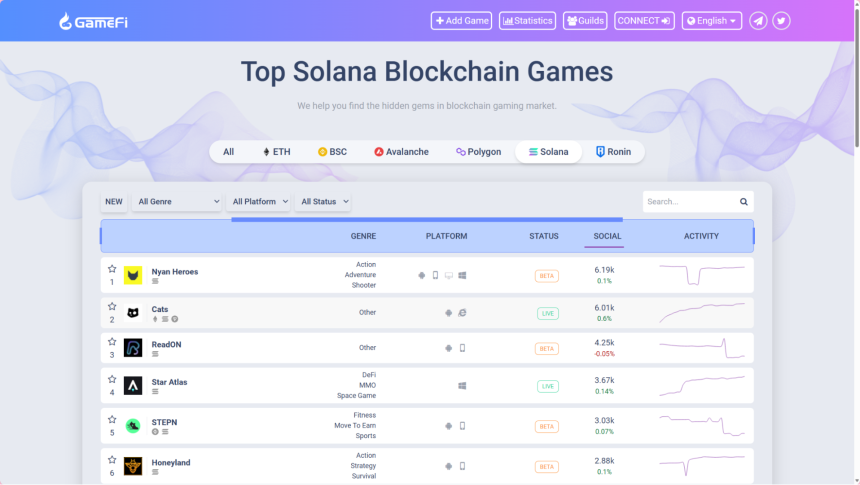Click Nyan Heroes Android platform icon
This screenshot has width=860, height=485.
coord(421,275)
